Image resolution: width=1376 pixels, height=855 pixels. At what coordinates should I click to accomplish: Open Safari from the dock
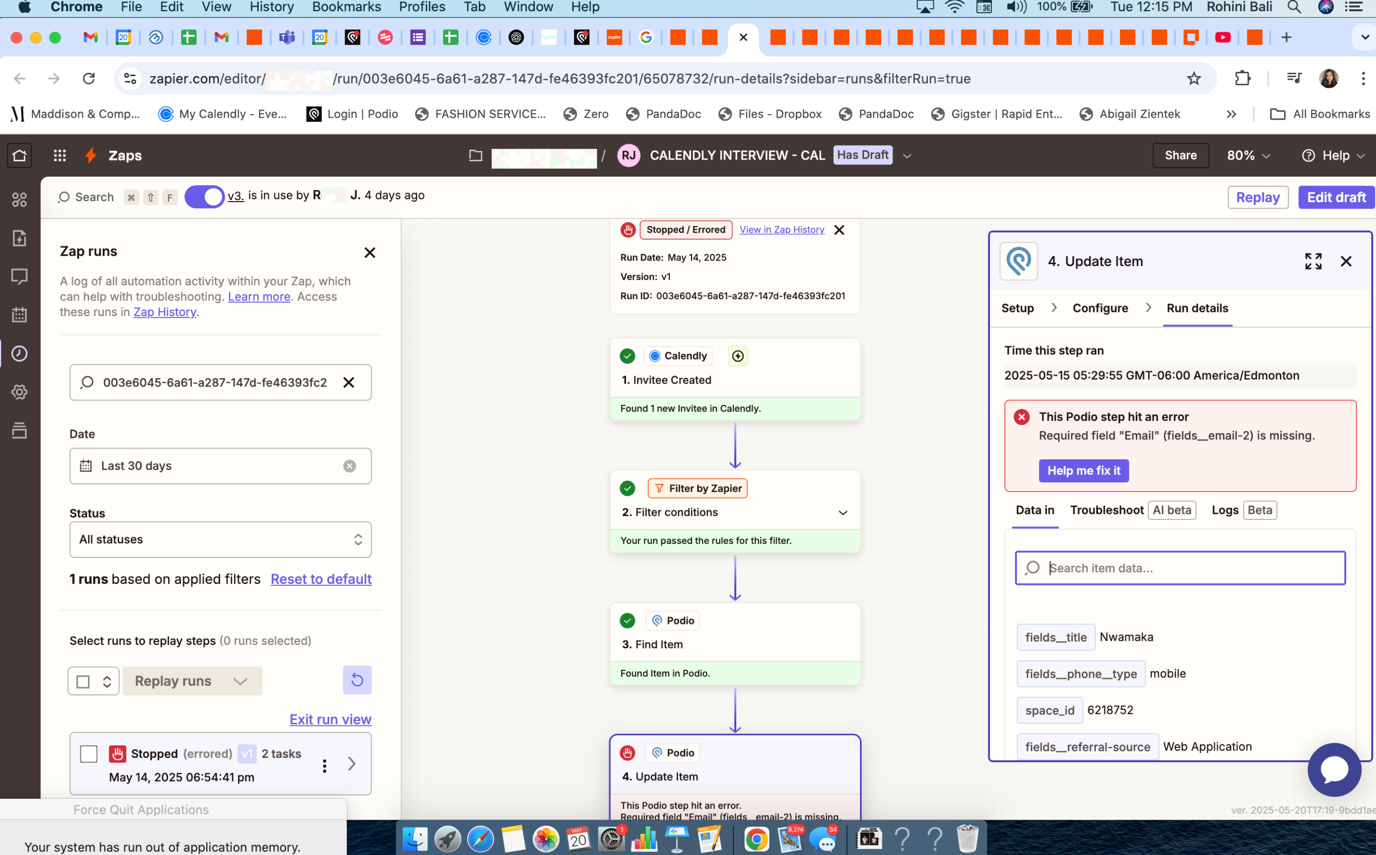[x=481, y=839]
